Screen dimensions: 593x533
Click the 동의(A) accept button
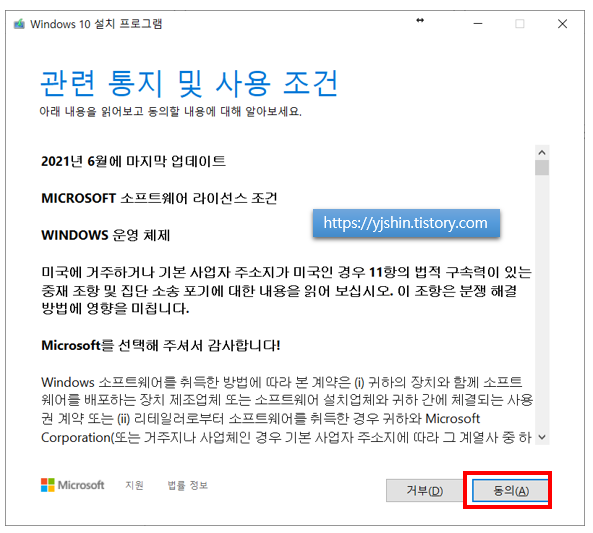click(510, 490)
